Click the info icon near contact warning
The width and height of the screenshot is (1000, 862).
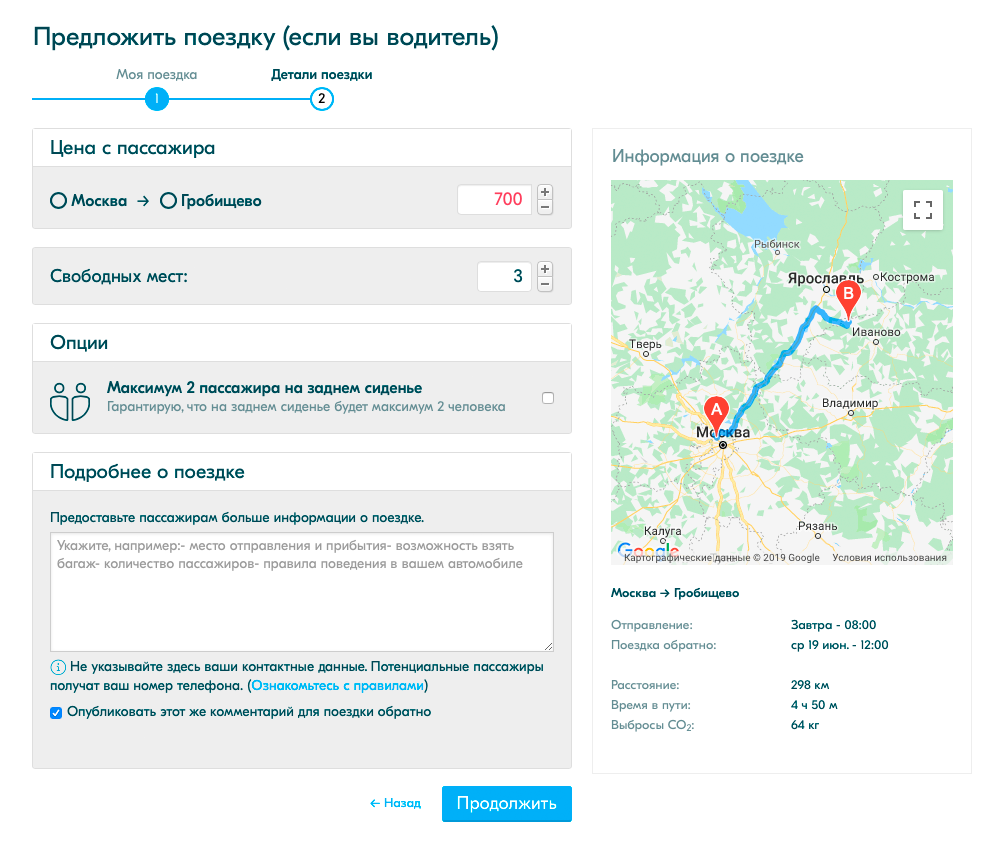point(57,668)
